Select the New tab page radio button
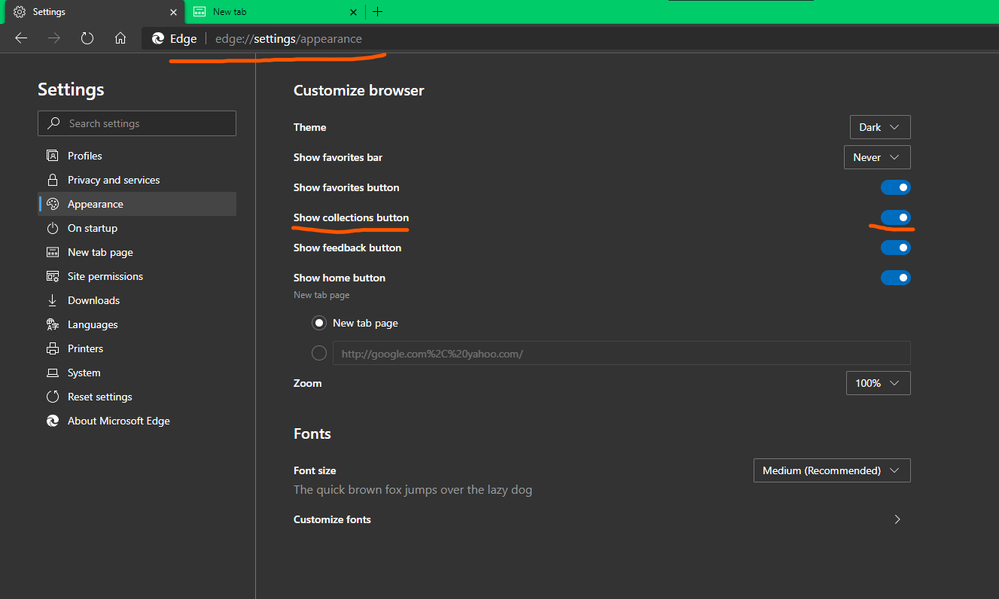Viewport: 999px width, 599px height. 319,323
